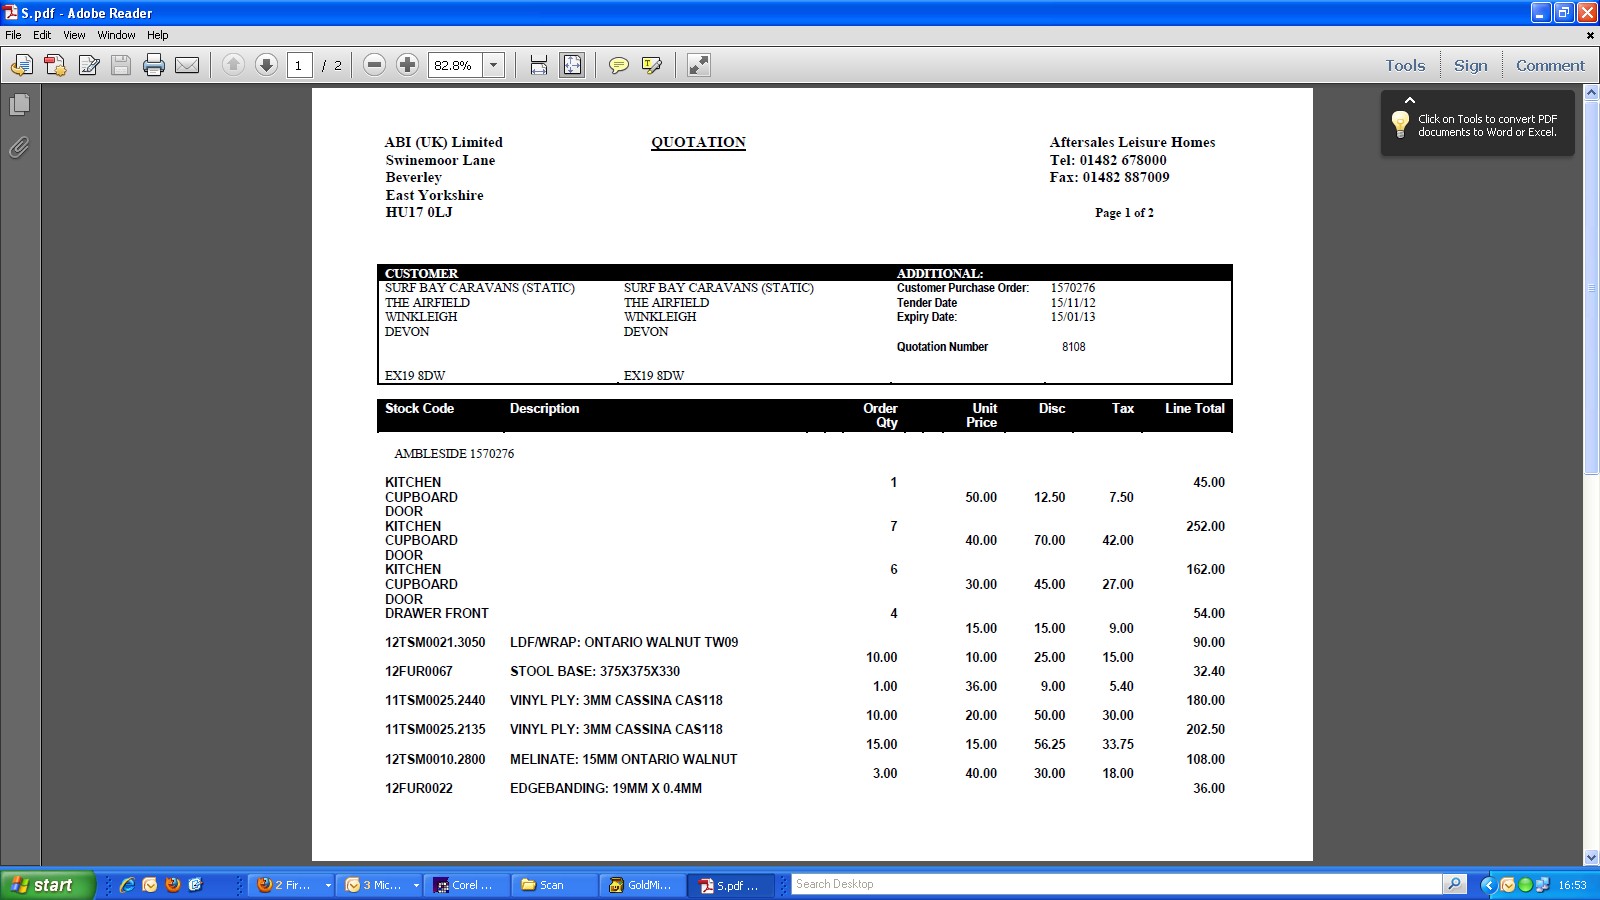Open the Sign pane
The width and height of the screenshot is (1600, 900).
pos(1470,66)
